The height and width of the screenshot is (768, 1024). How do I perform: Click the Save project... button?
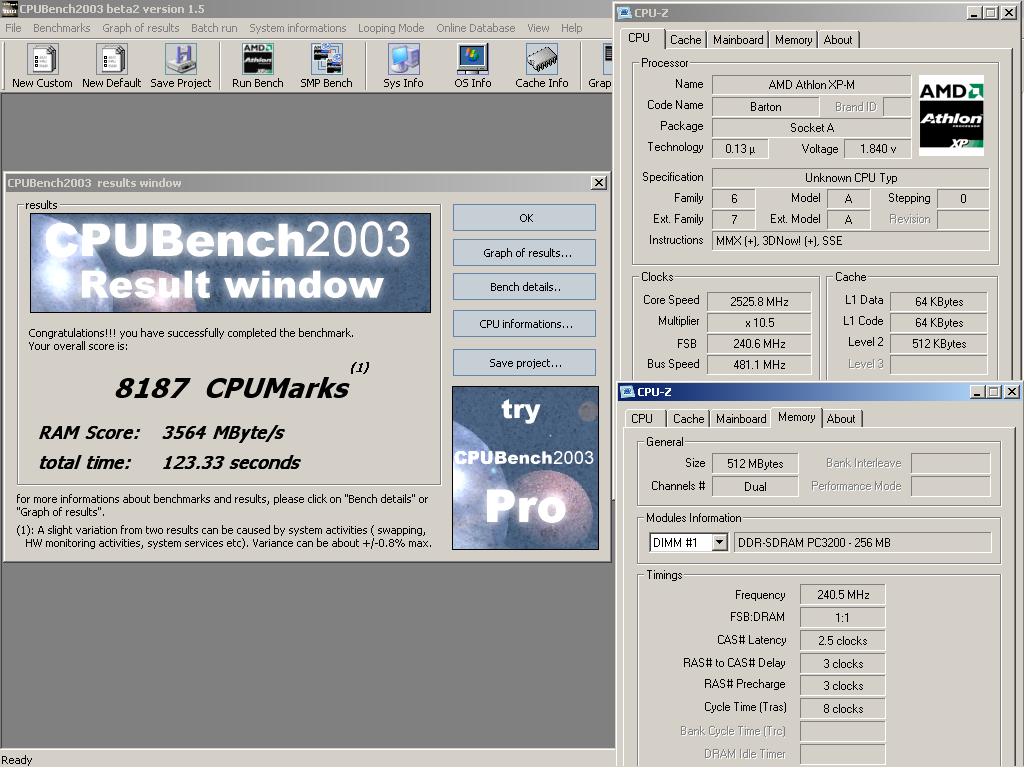524,363
